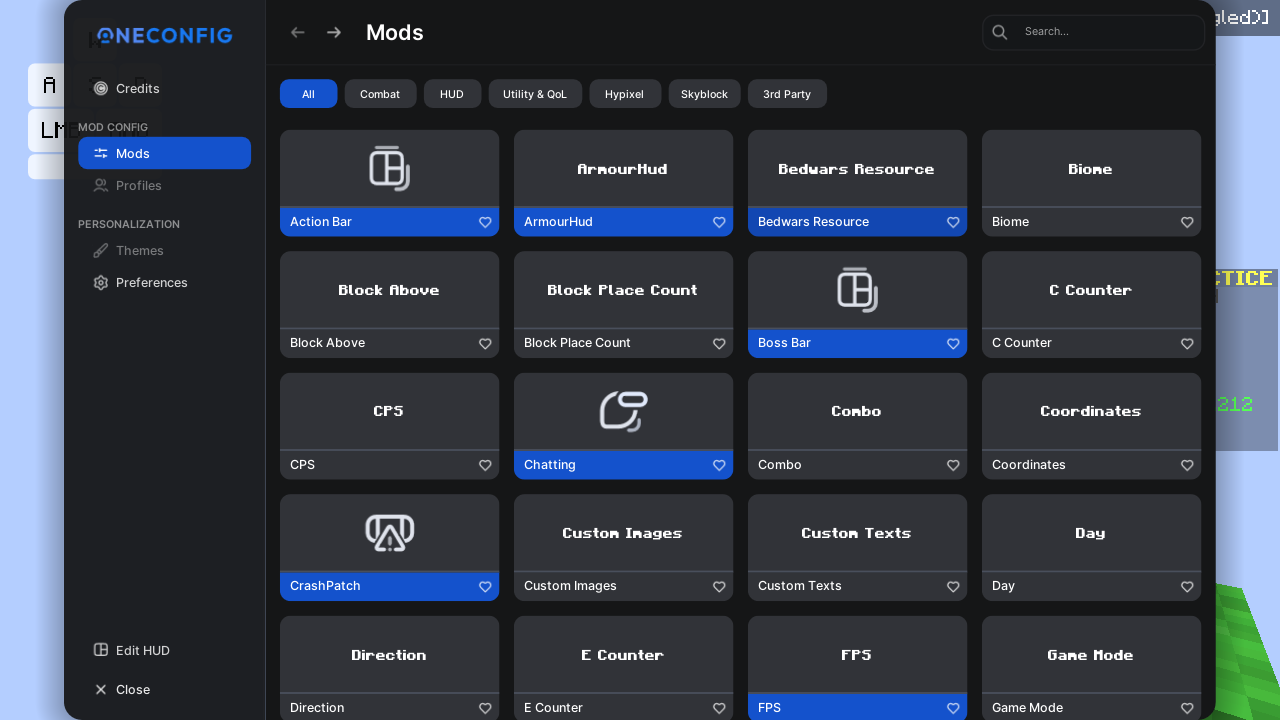Viewport: 1280px width, 720px height.
Task: Toggle the Action Bar mod name bar
Action: [389, 222]
